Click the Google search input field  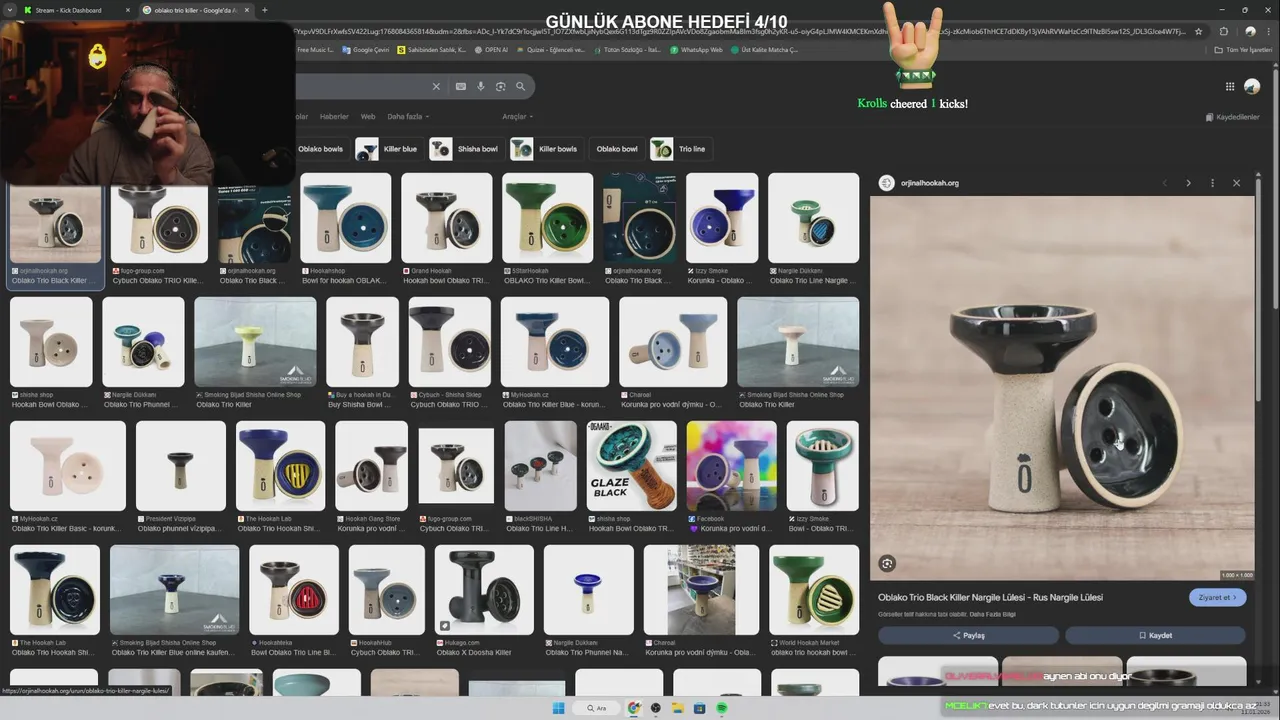click(x=360, y=87)
